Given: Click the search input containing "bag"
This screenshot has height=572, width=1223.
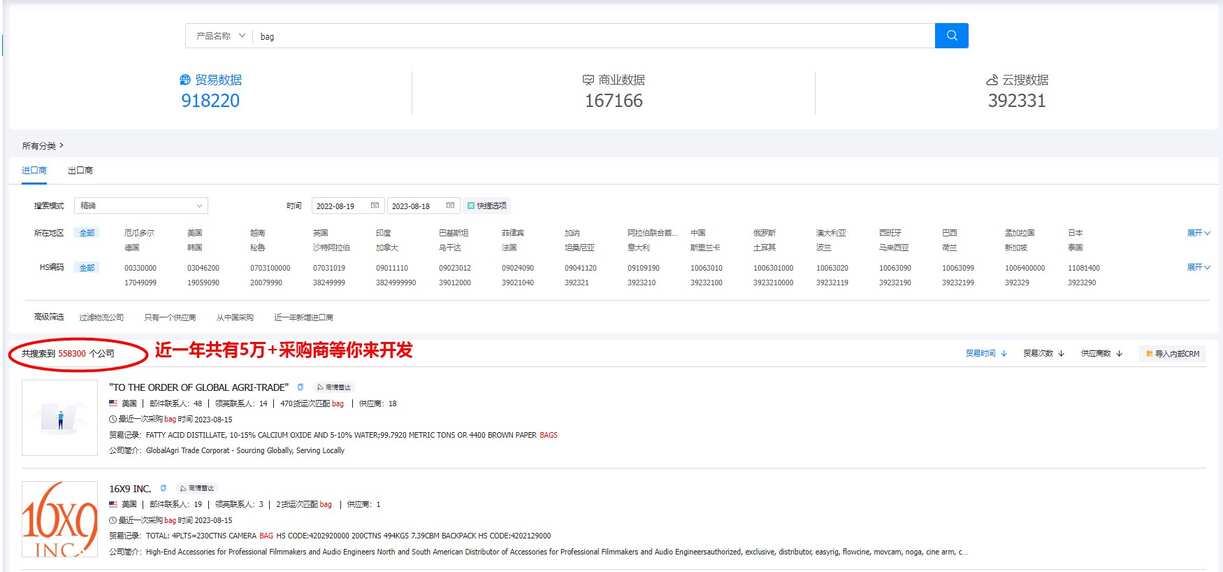Looking at the screenshot, I should point(594,36).
